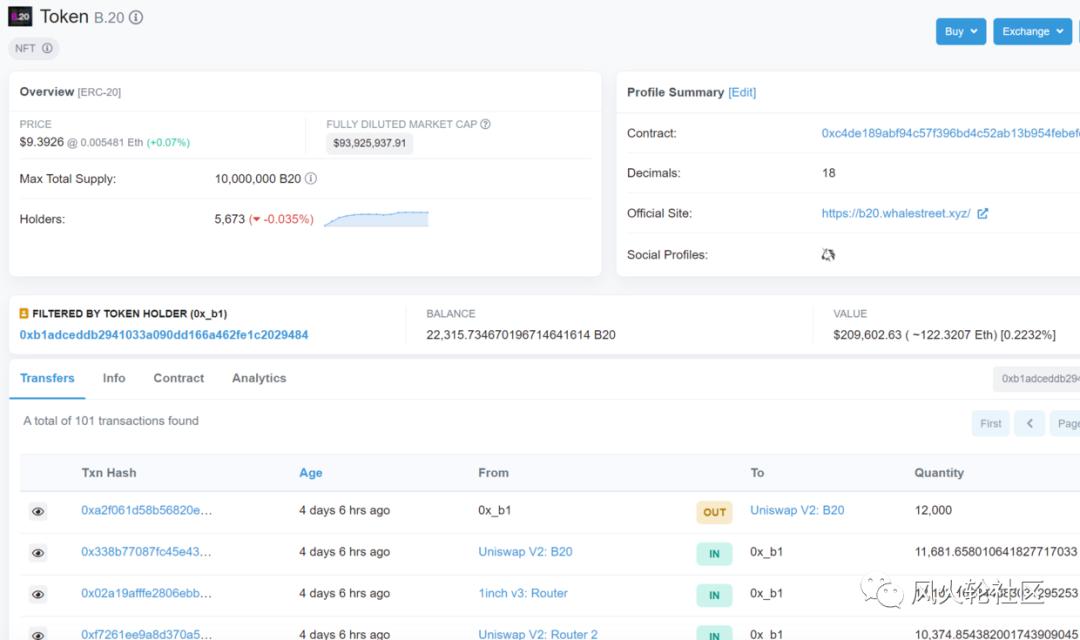Click the info icon in NFT tag
Viewport: 1080px width, 640px height.
pyautogui.click(x=47, y=48)
